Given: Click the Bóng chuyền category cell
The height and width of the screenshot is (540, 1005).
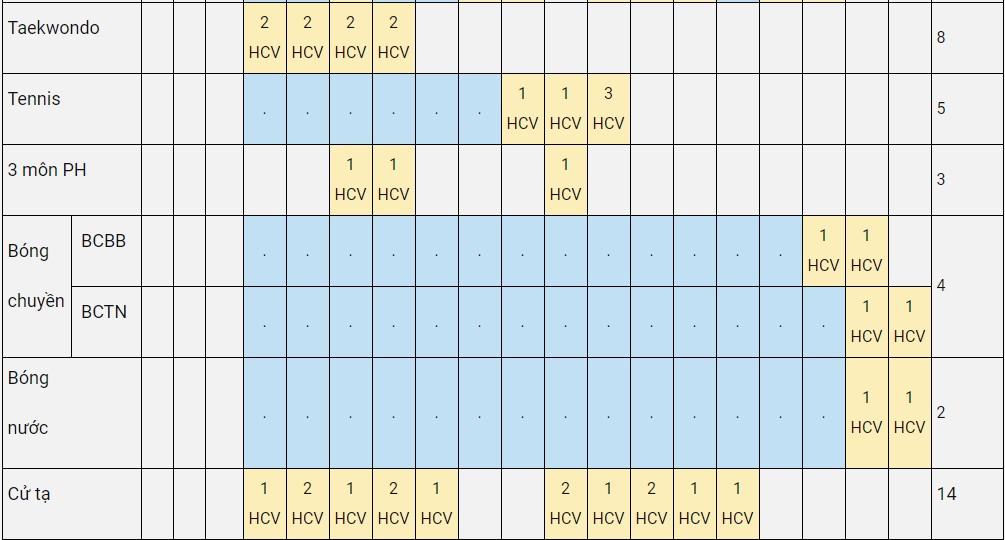Looking at the screenshot, I should tap(37, 286).
